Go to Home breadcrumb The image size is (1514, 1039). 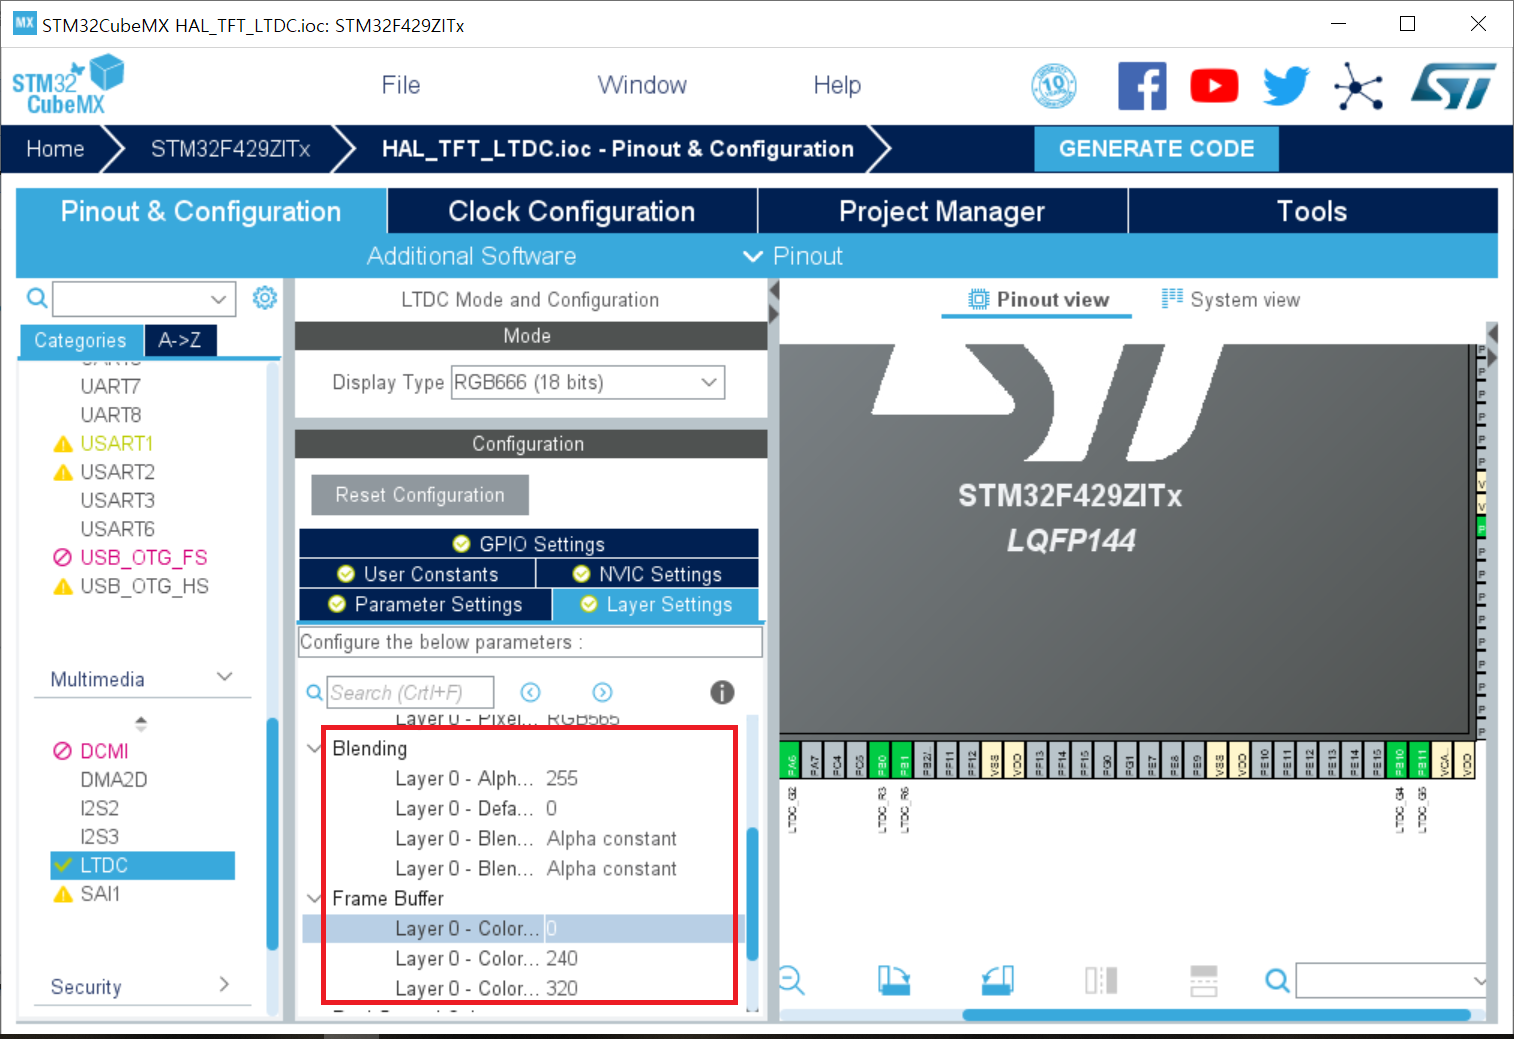click(55, 149)
